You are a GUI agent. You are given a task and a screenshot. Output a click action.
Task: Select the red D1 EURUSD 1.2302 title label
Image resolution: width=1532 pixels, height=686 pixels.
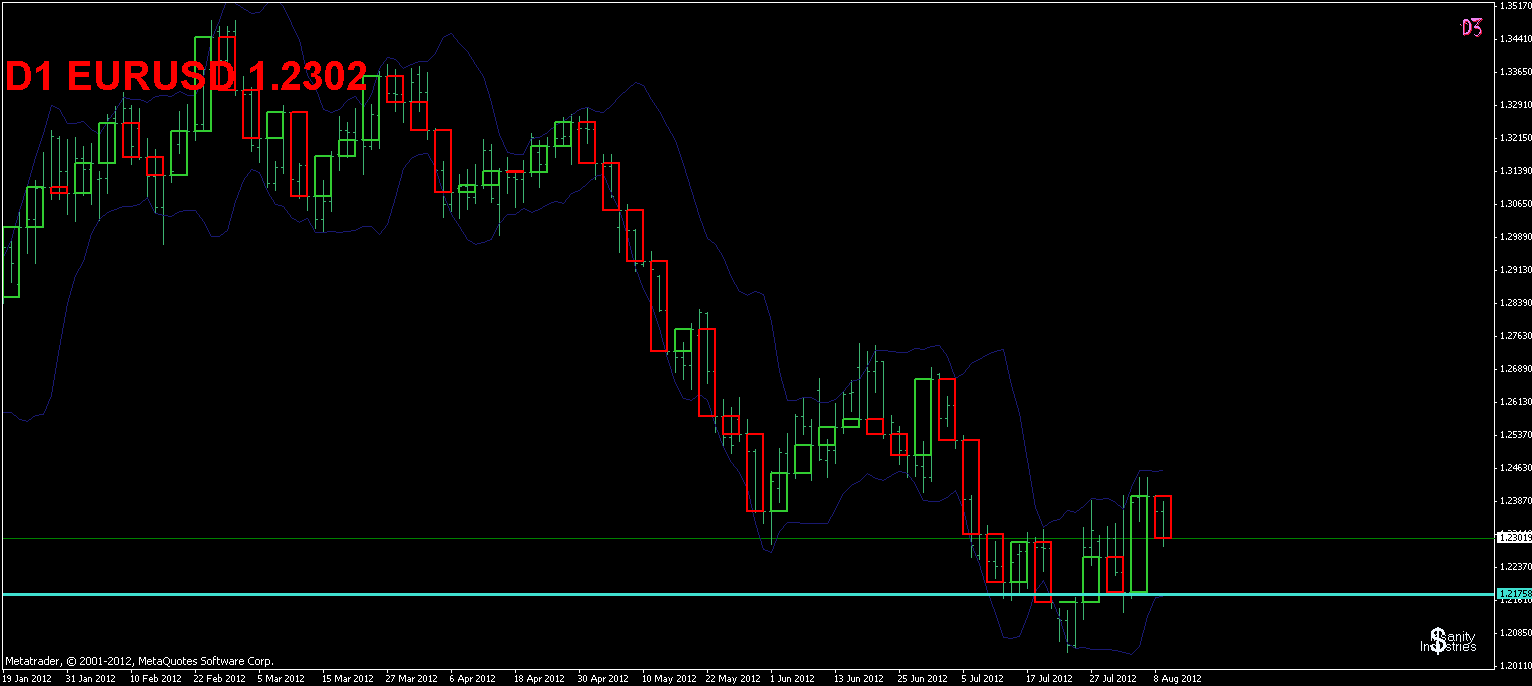click(x=186, y=76)
